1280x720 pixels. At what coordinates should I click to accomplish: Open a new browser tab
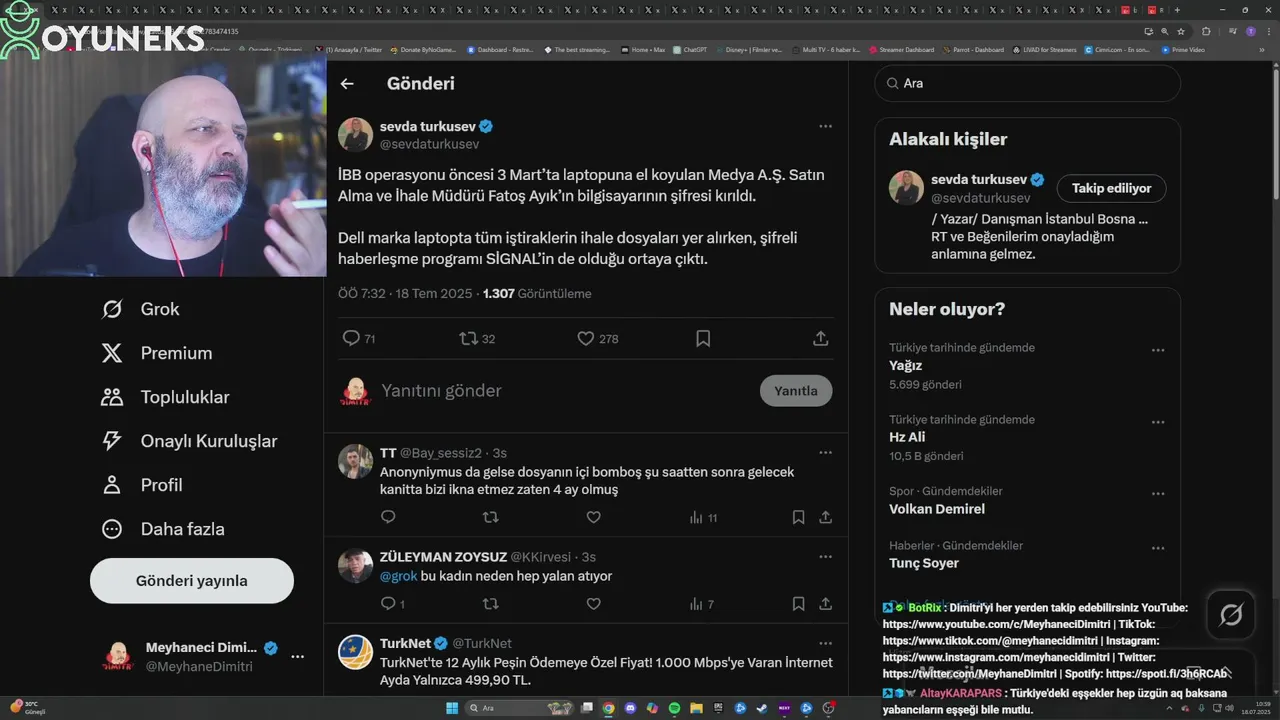1175,10
